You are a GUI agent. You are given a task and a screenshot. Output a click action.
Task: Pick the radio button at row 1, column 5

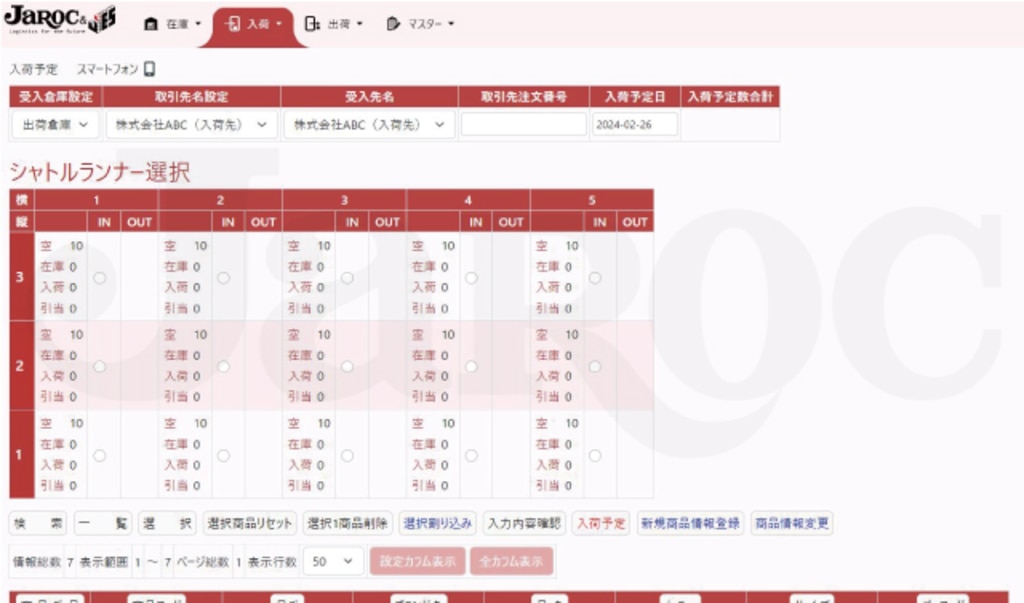pos(595,455)
